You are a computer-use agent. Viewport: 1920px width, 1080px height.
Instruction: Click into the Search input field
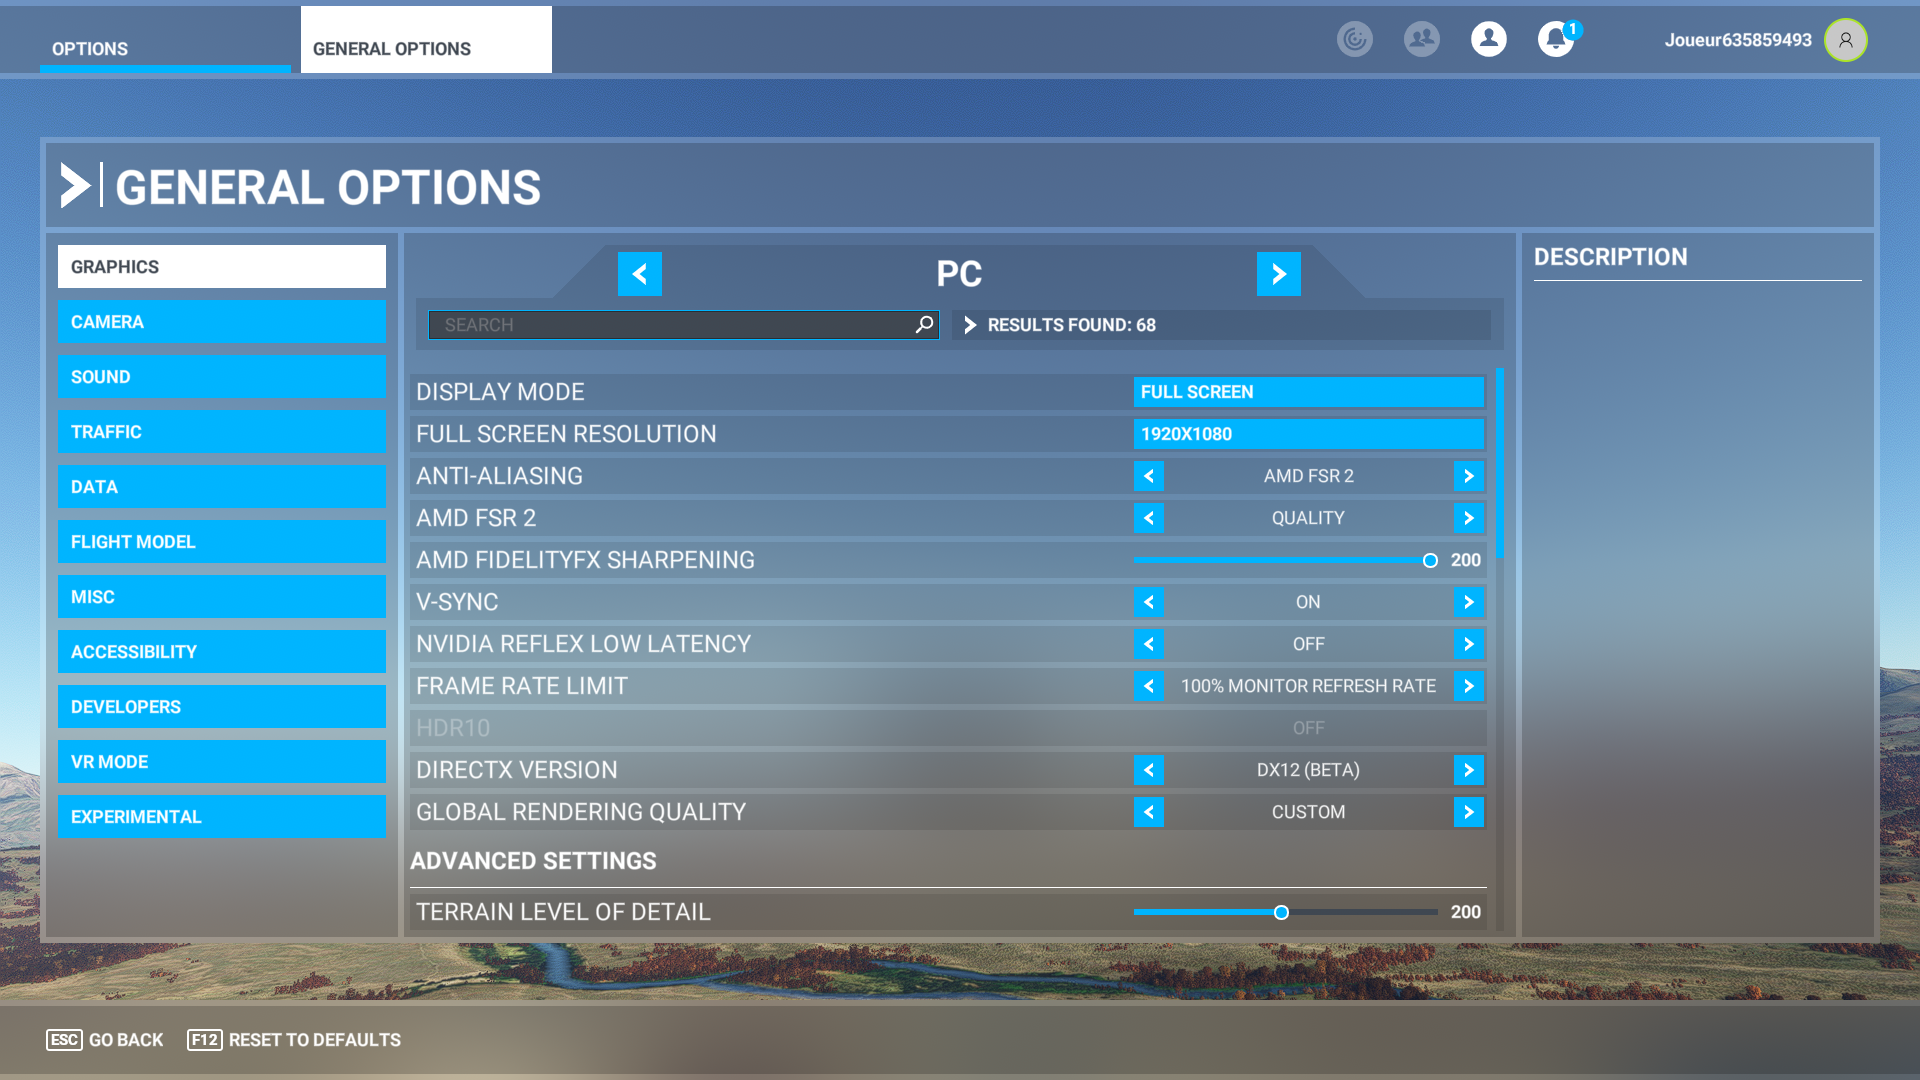pyautogui.click(x=670, y=325)
